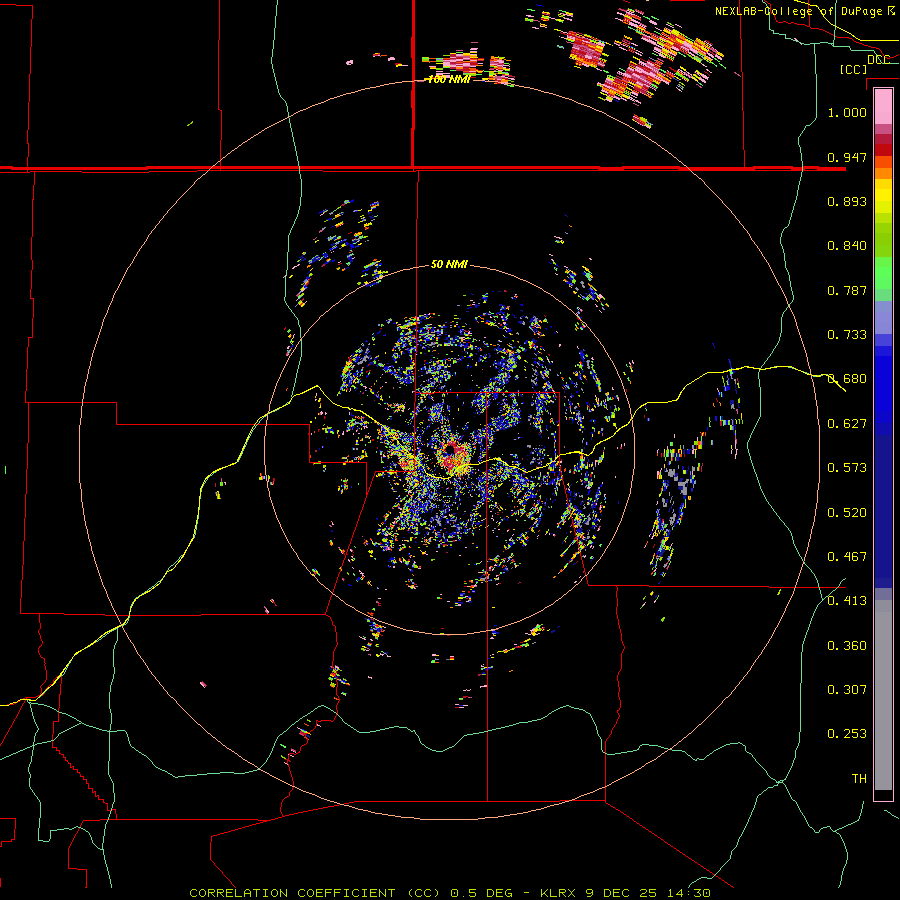Select the 0.627 scale value

coord(847,424)
